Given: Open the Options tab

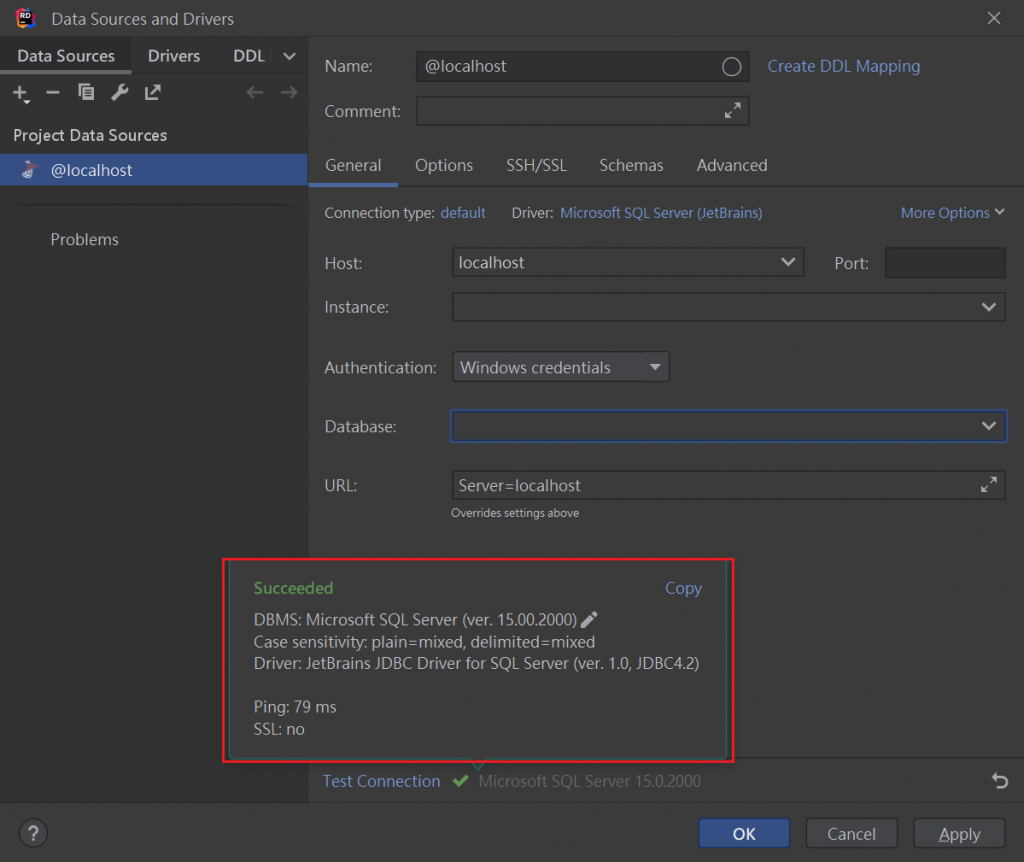Looking at the screenshot, I should click(444, 166).
